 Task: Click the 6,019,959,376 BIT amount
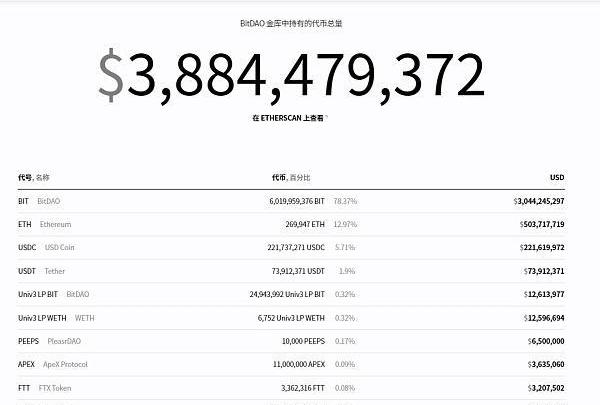pyautogui.click(x=287, y=201)
